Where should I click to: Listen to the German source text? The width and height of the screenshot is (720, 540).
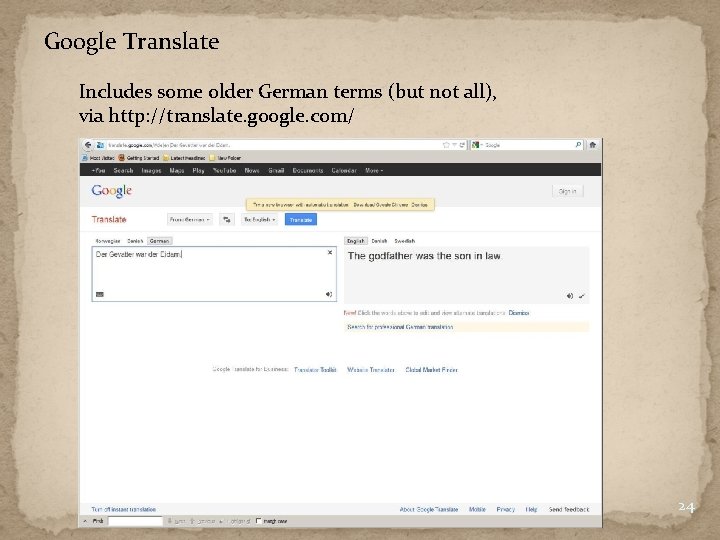click(x=329, y=294)
